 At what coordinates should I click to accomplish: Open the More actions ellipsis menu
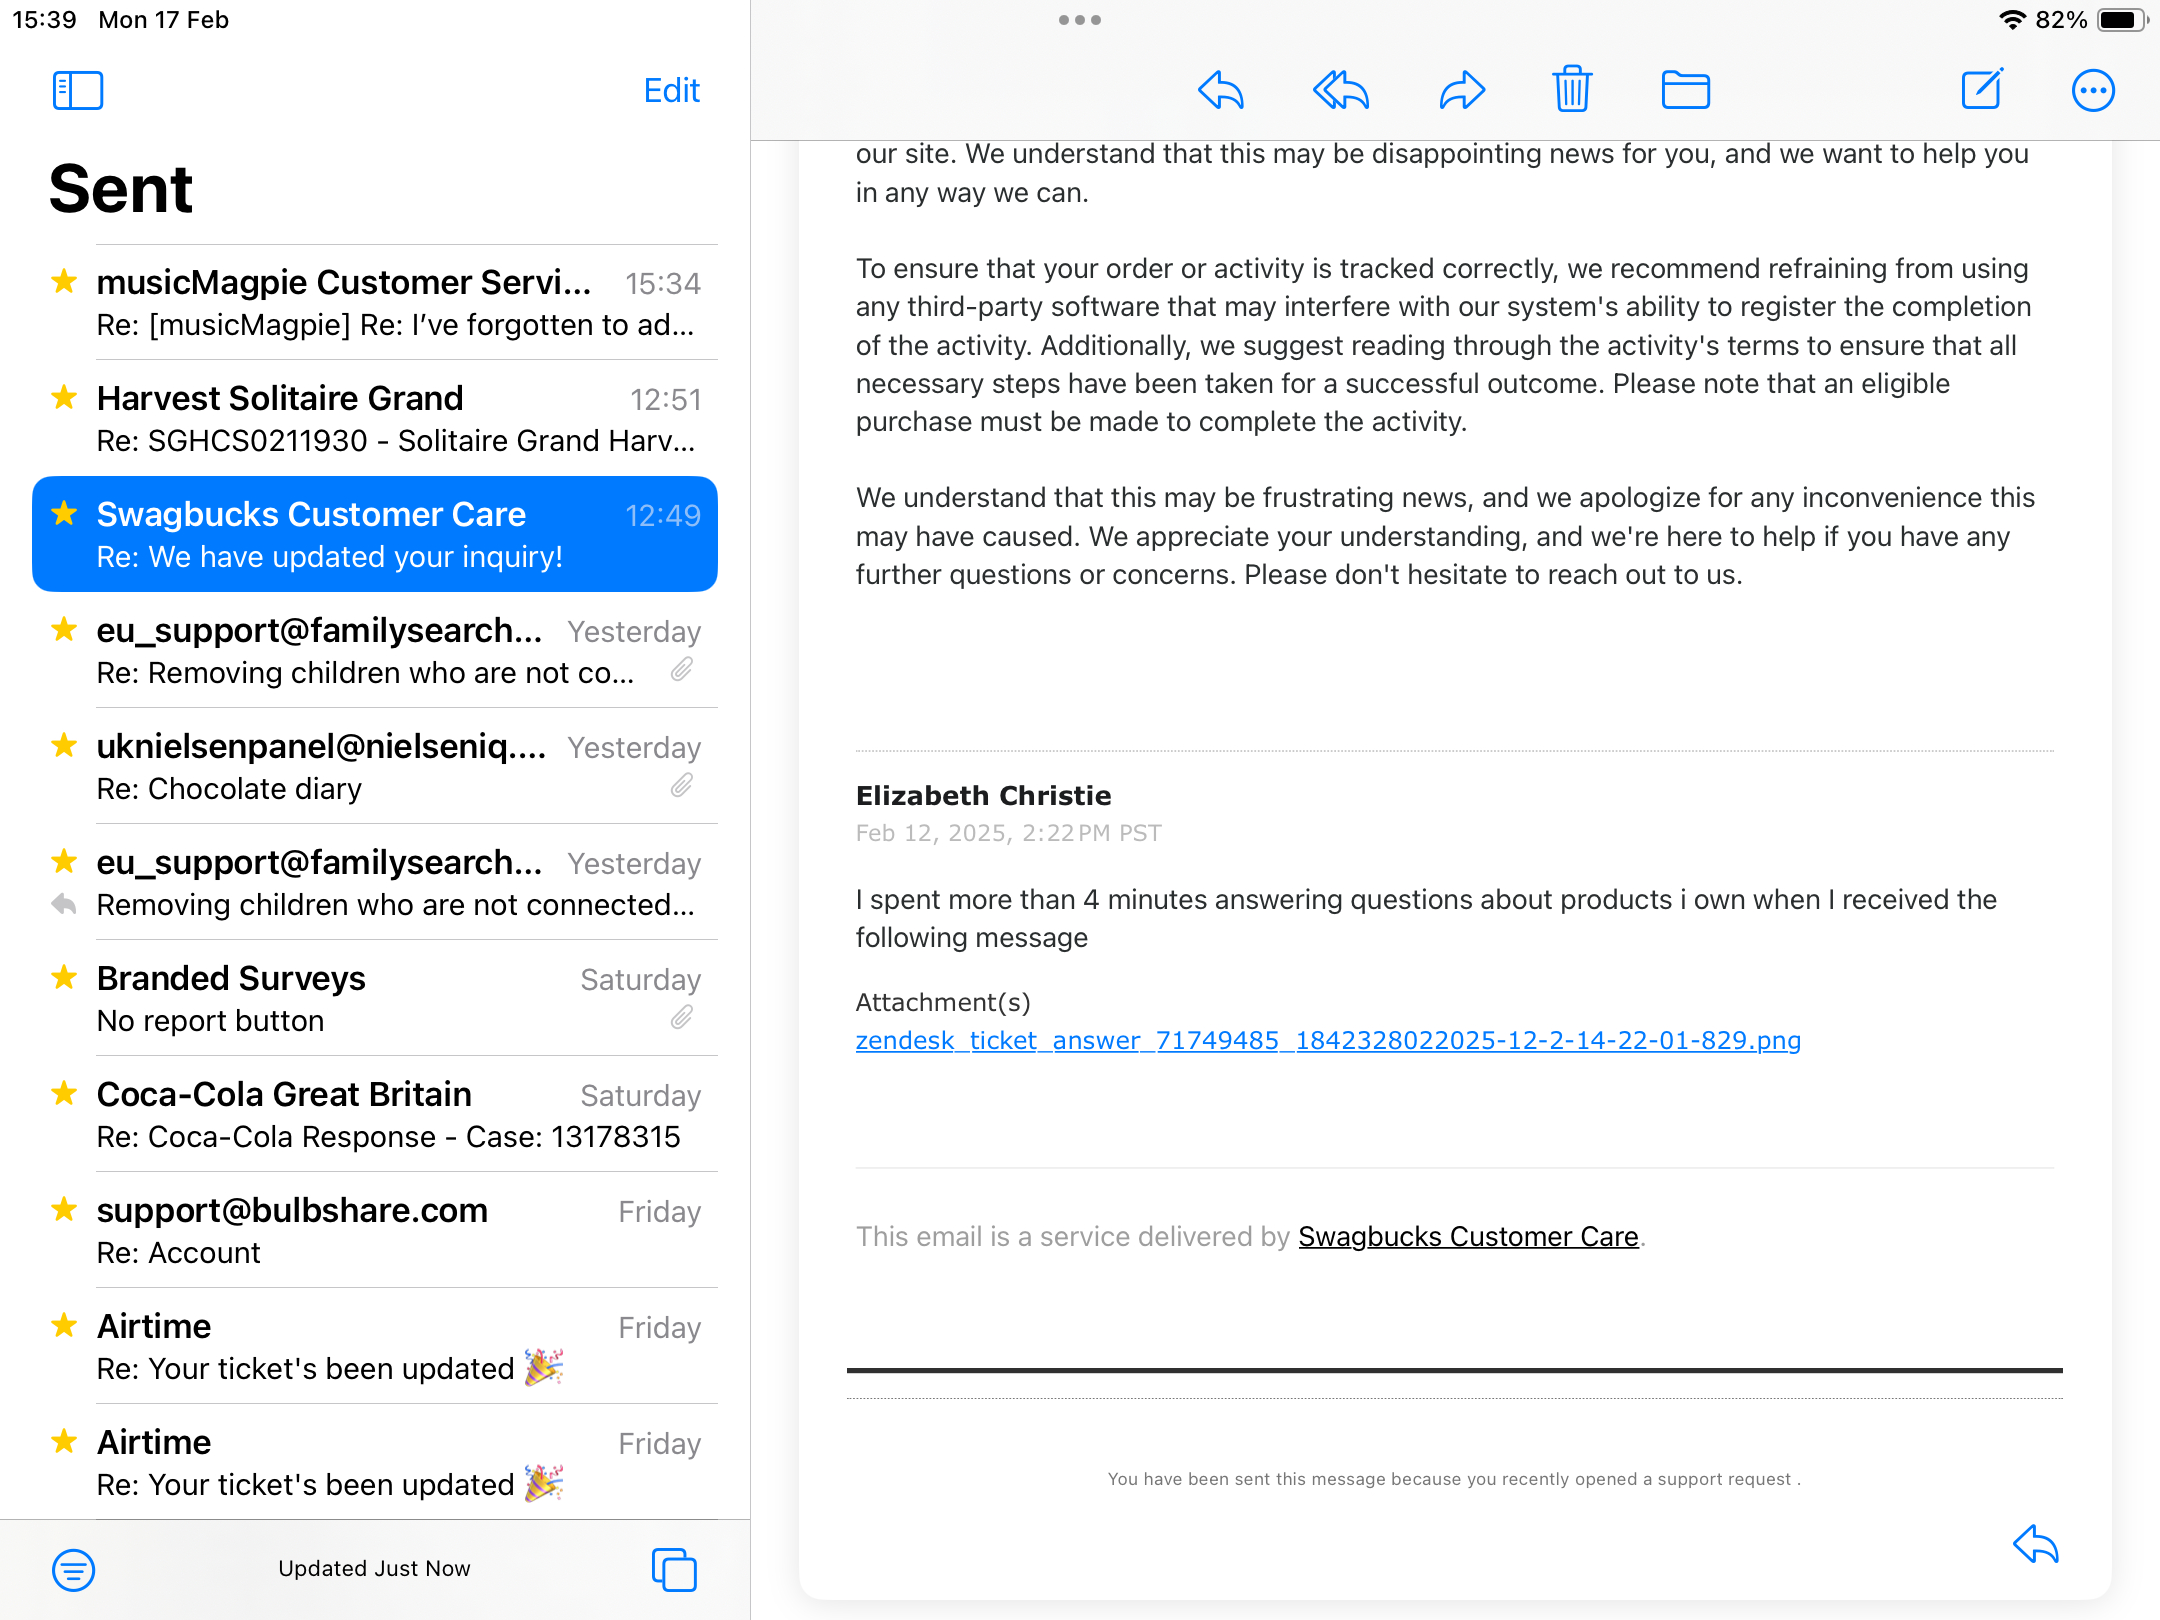pyautogui.click(x=2092, y=91)
